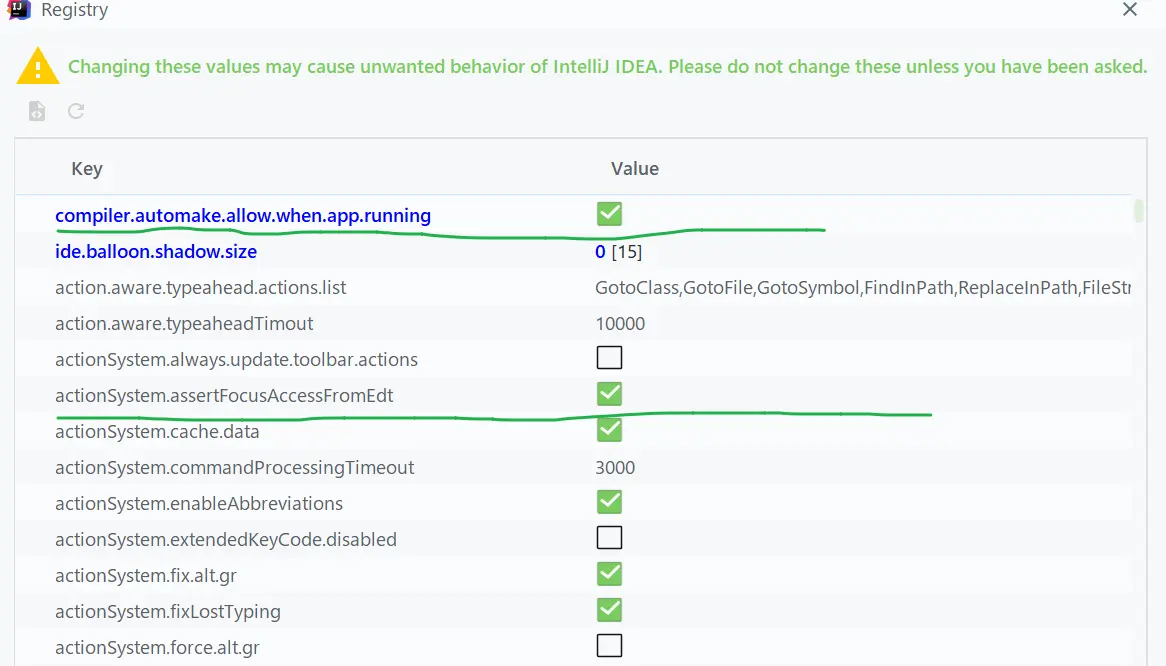The image size is (1166, 666).
Task: Click the IntelliJ IDEA logo icon
Action: tap(18, 10)
